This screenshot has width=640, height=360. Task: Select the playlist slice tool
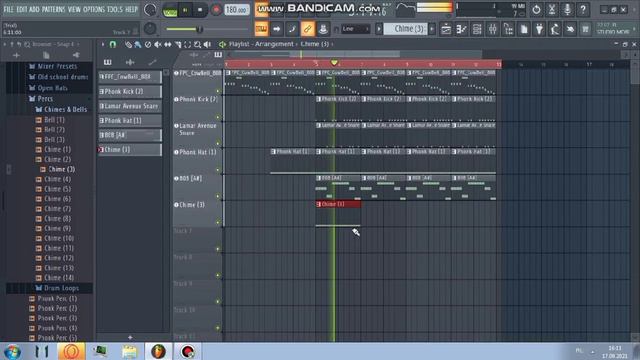pyautogui.click(x=178, y=44)
